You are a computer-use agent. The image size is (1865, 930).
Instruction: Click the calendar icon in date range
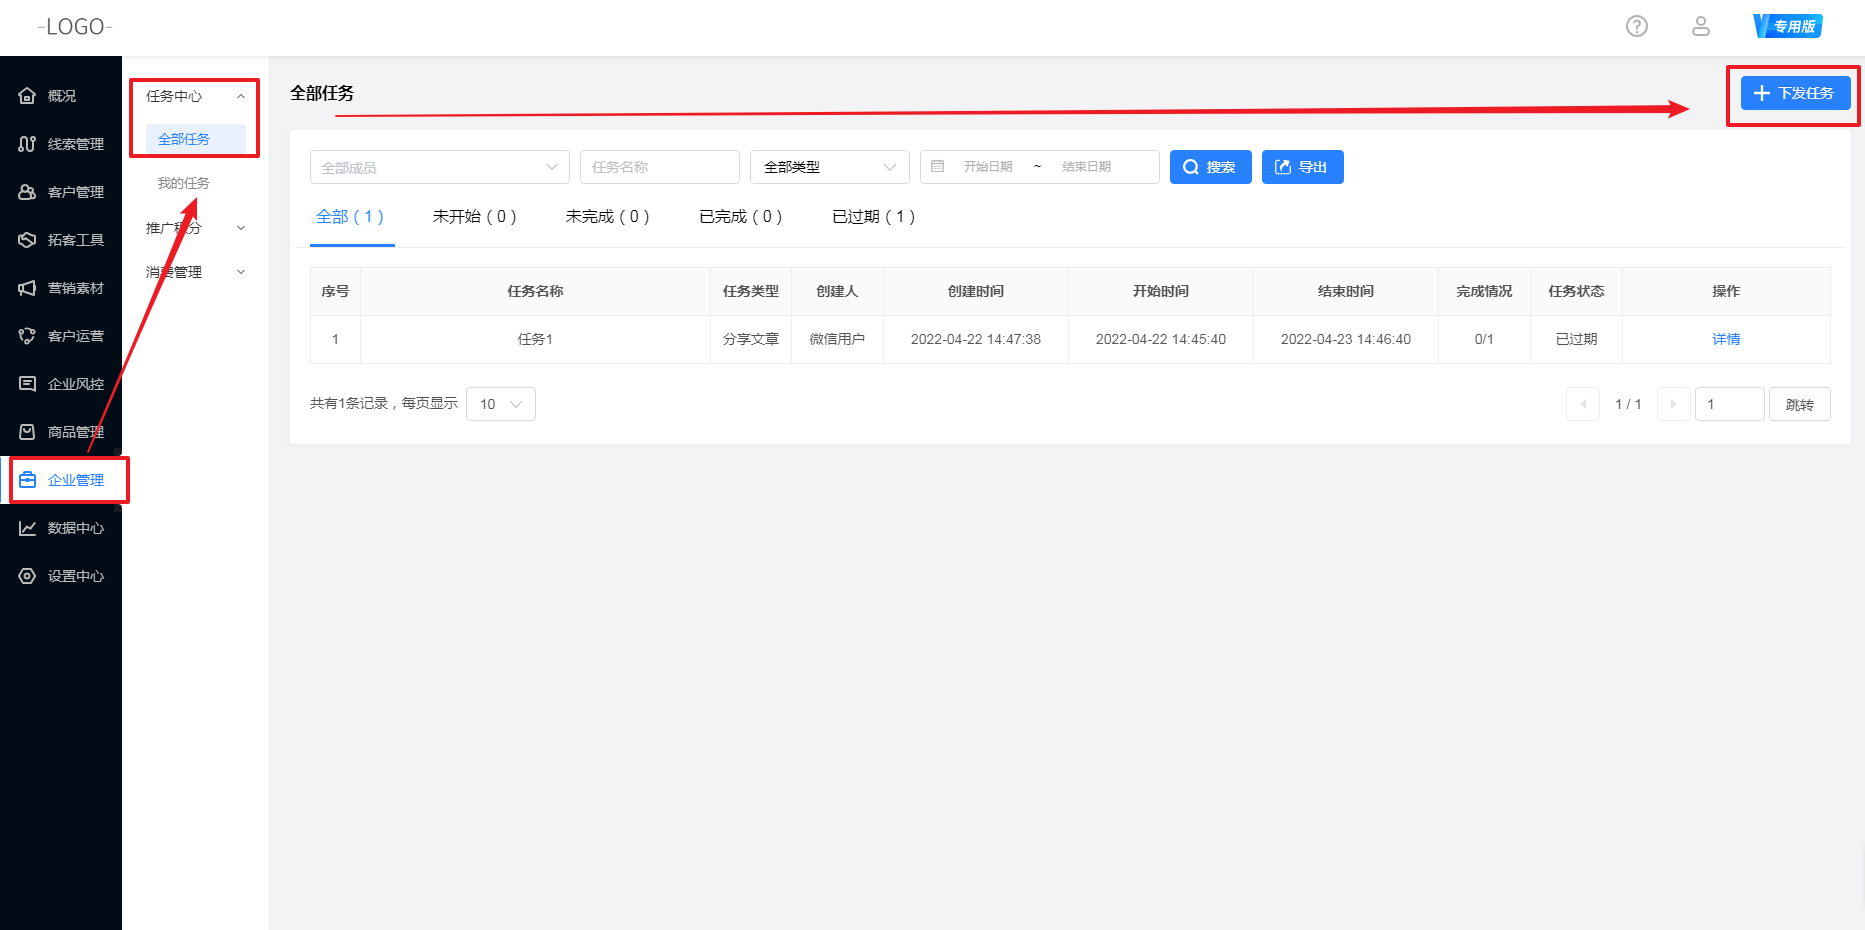point(937,167)
